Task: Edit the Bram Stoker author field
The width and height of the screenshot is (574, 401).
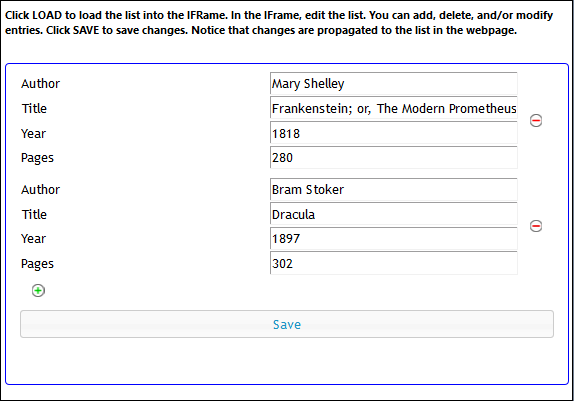Action: tap(394, 189)
